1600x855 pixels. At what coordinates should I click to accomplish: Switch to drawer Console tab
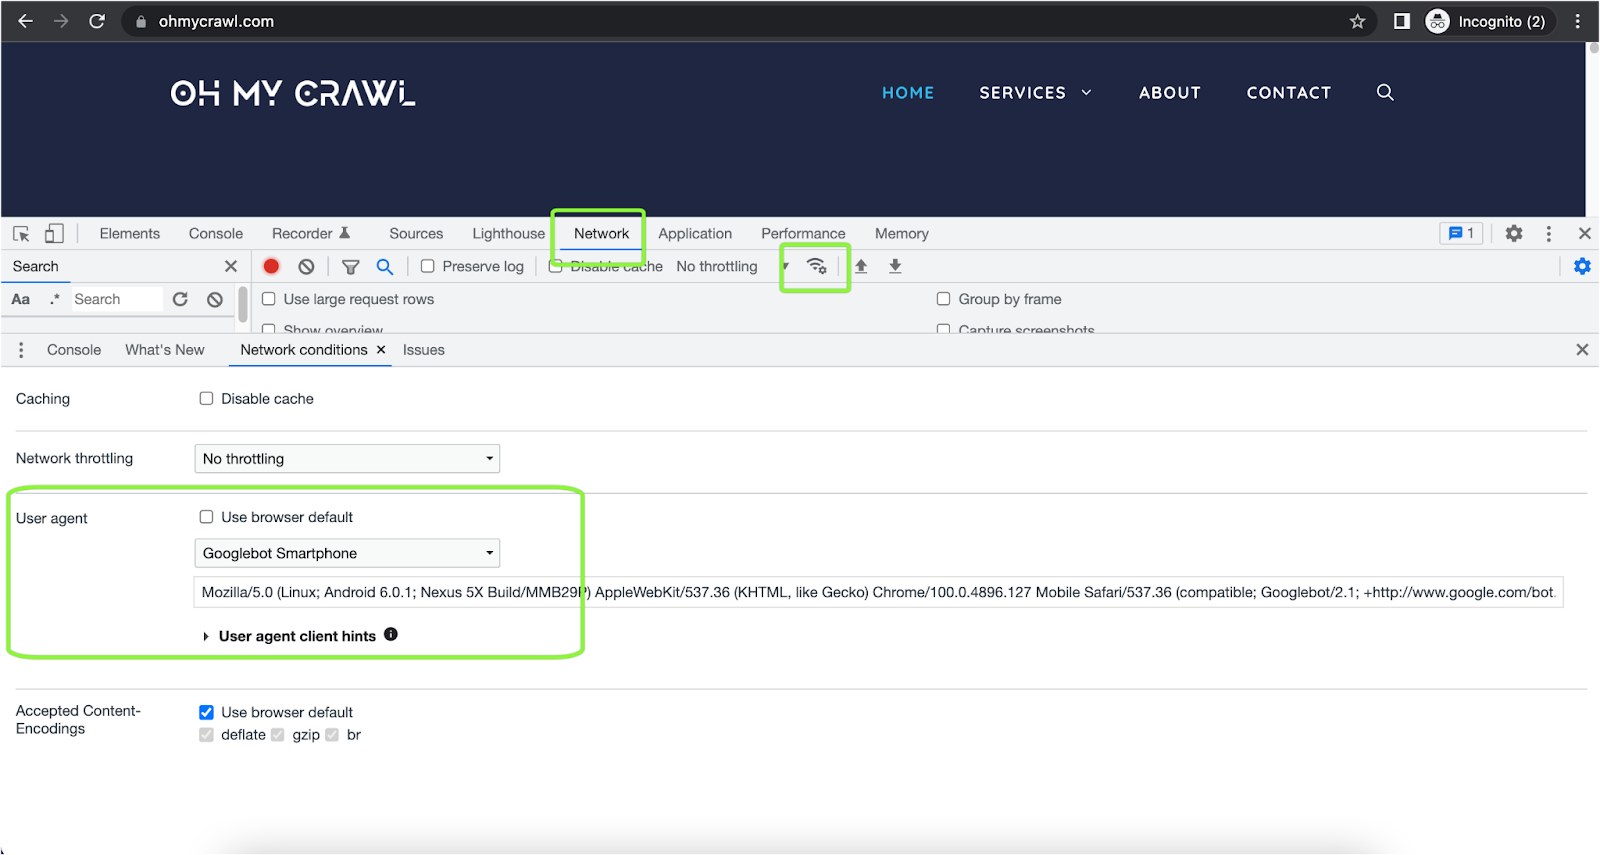tap(74, 350)
